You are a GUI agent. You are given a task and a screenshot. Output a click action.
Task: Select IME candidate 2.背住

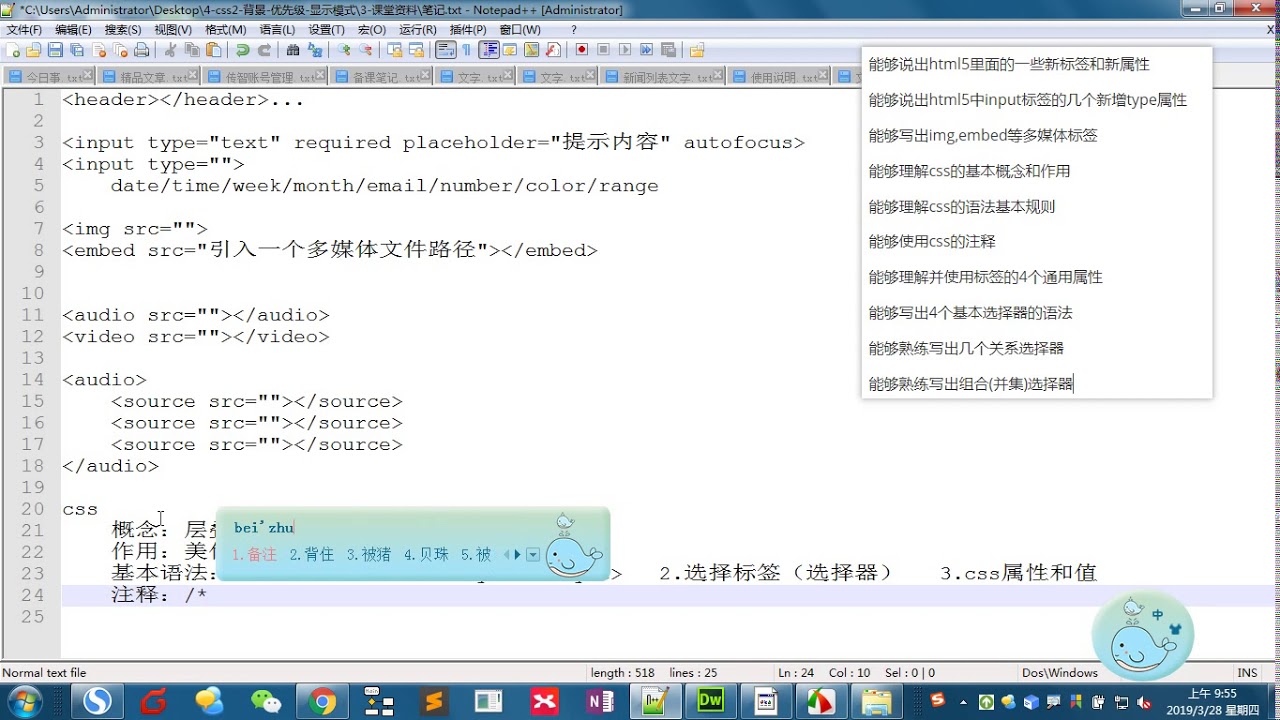click(x=312, y=554)
